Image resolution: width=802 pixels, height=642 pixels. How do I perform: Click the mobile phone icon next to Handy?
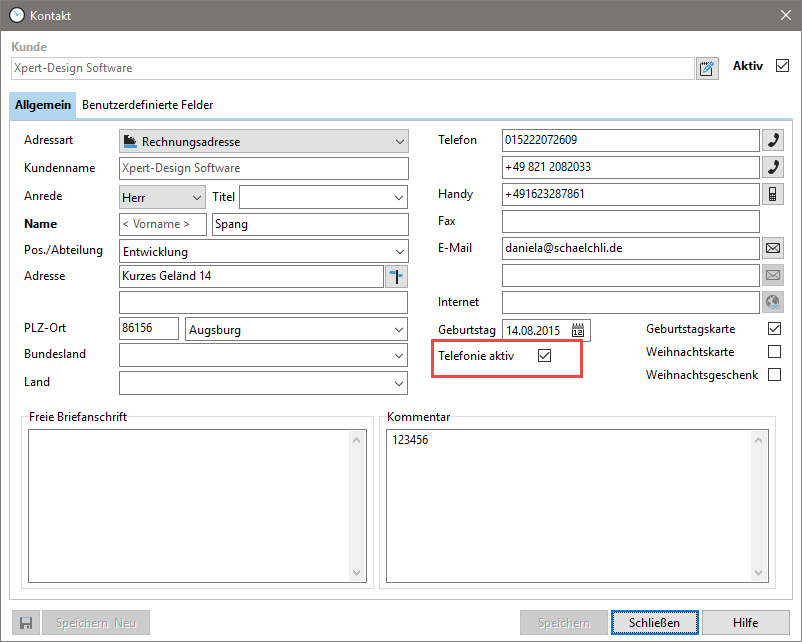[773, 194]
